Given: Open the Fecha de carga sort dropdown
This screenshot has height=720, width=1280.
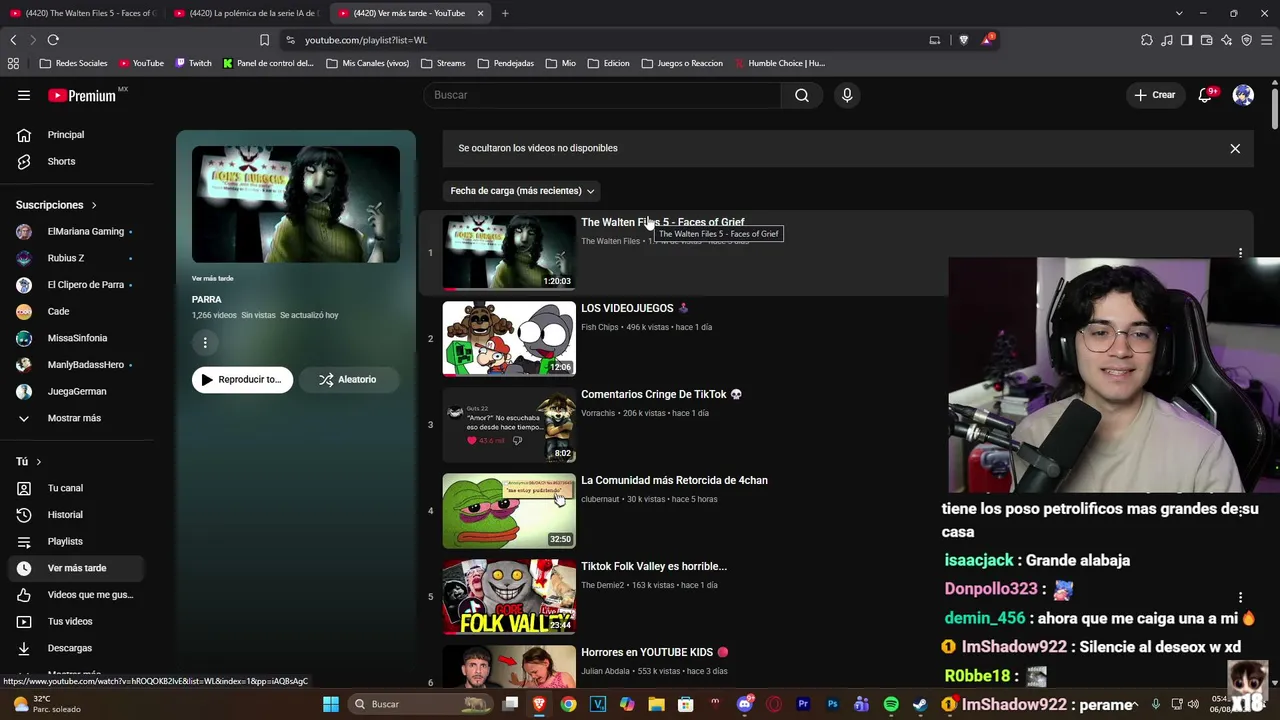Looking at the screenshot, I should click(x=522, y=191).
